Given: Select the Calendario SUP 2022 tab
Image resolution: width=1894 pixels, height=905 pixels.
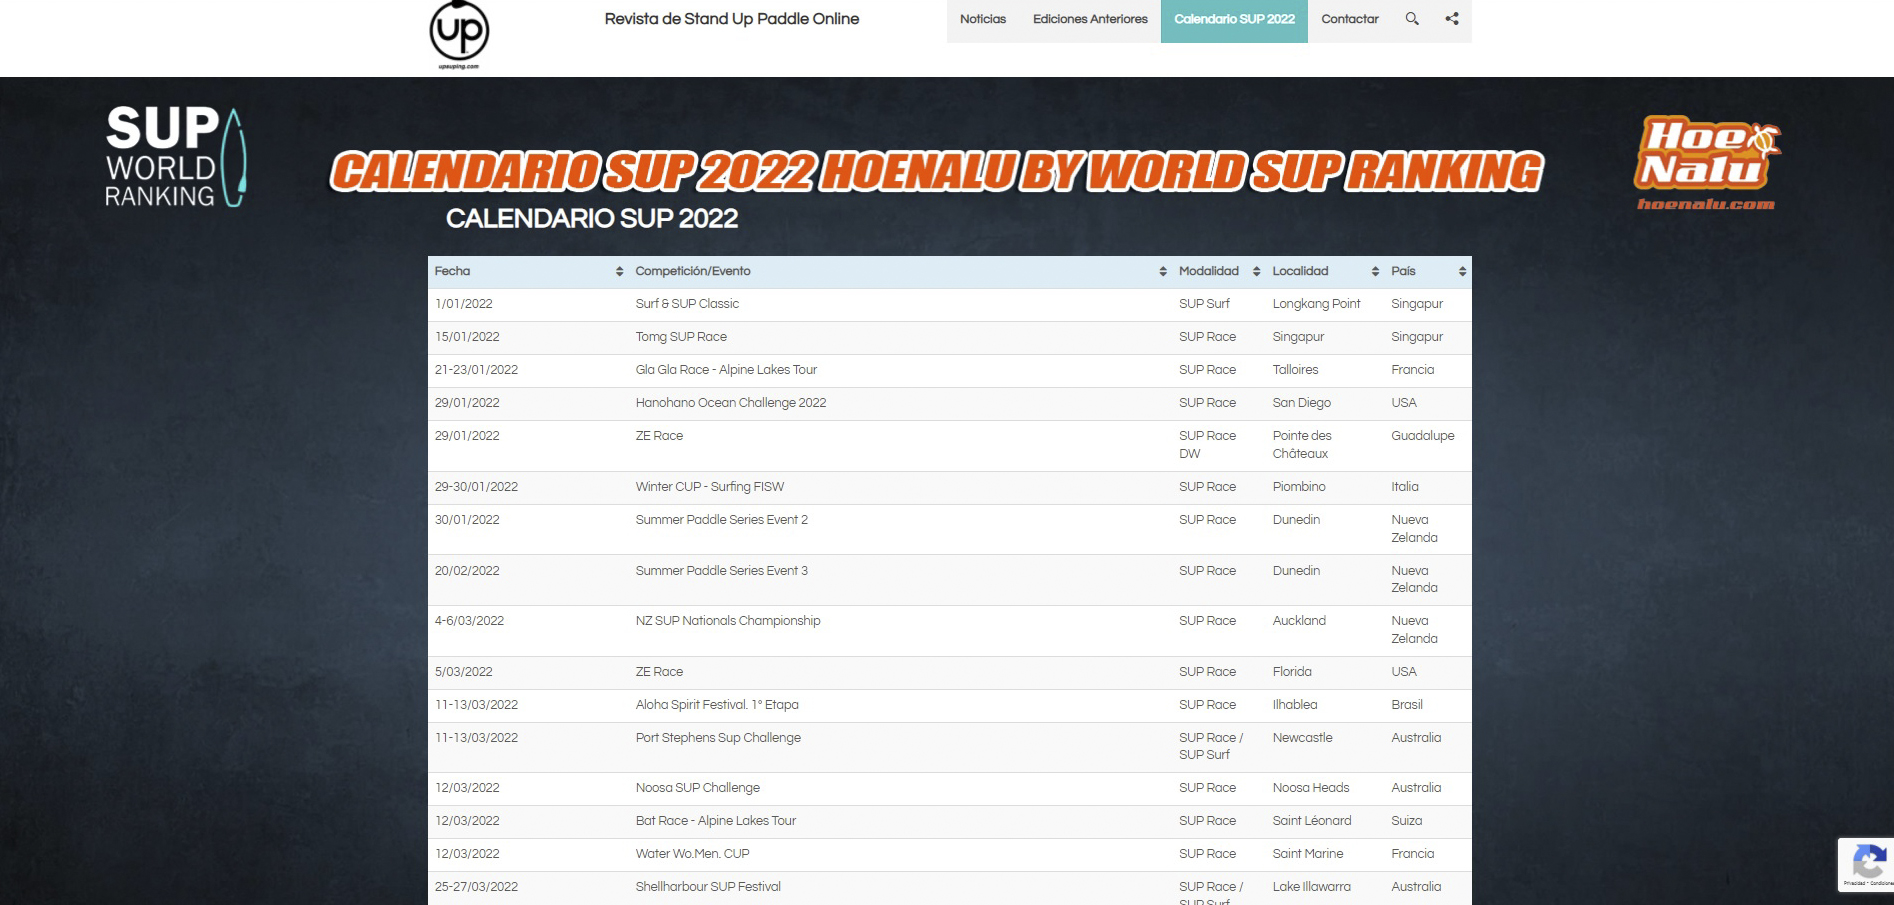Looking at the screenshot, I should coord(1234,19).
